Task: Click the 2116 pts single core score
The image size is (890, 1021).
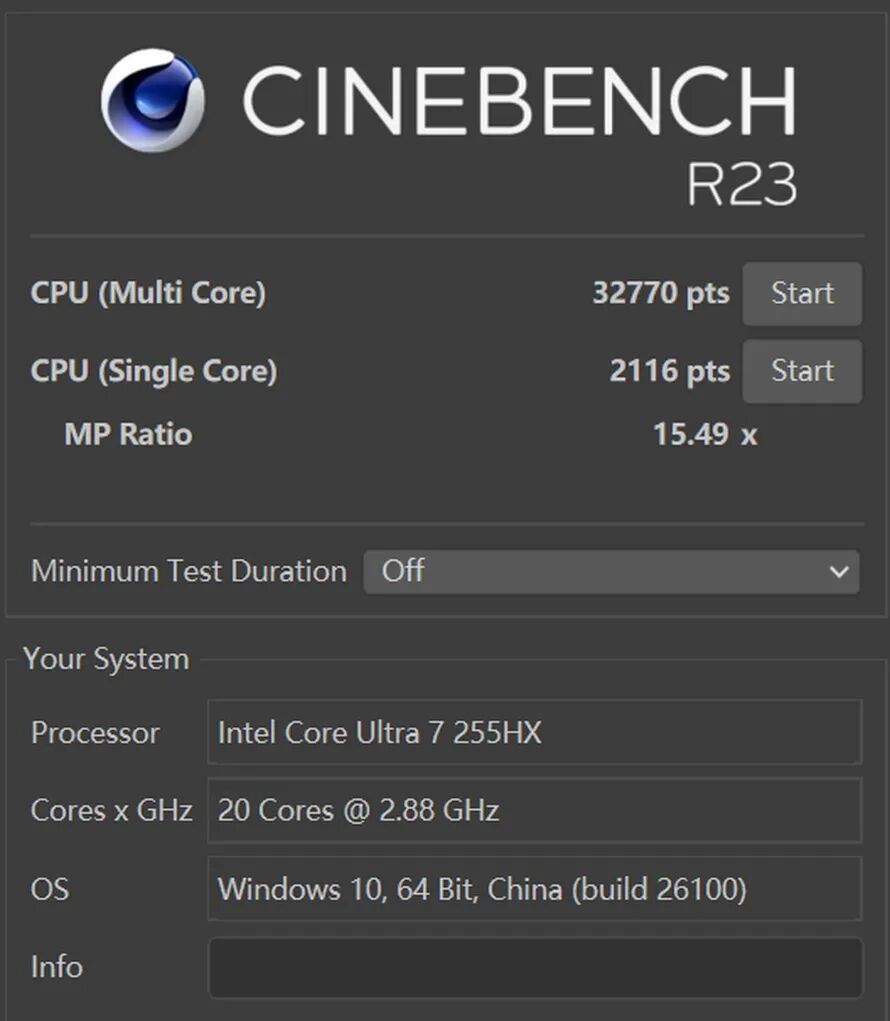Action: pos(669,371)
